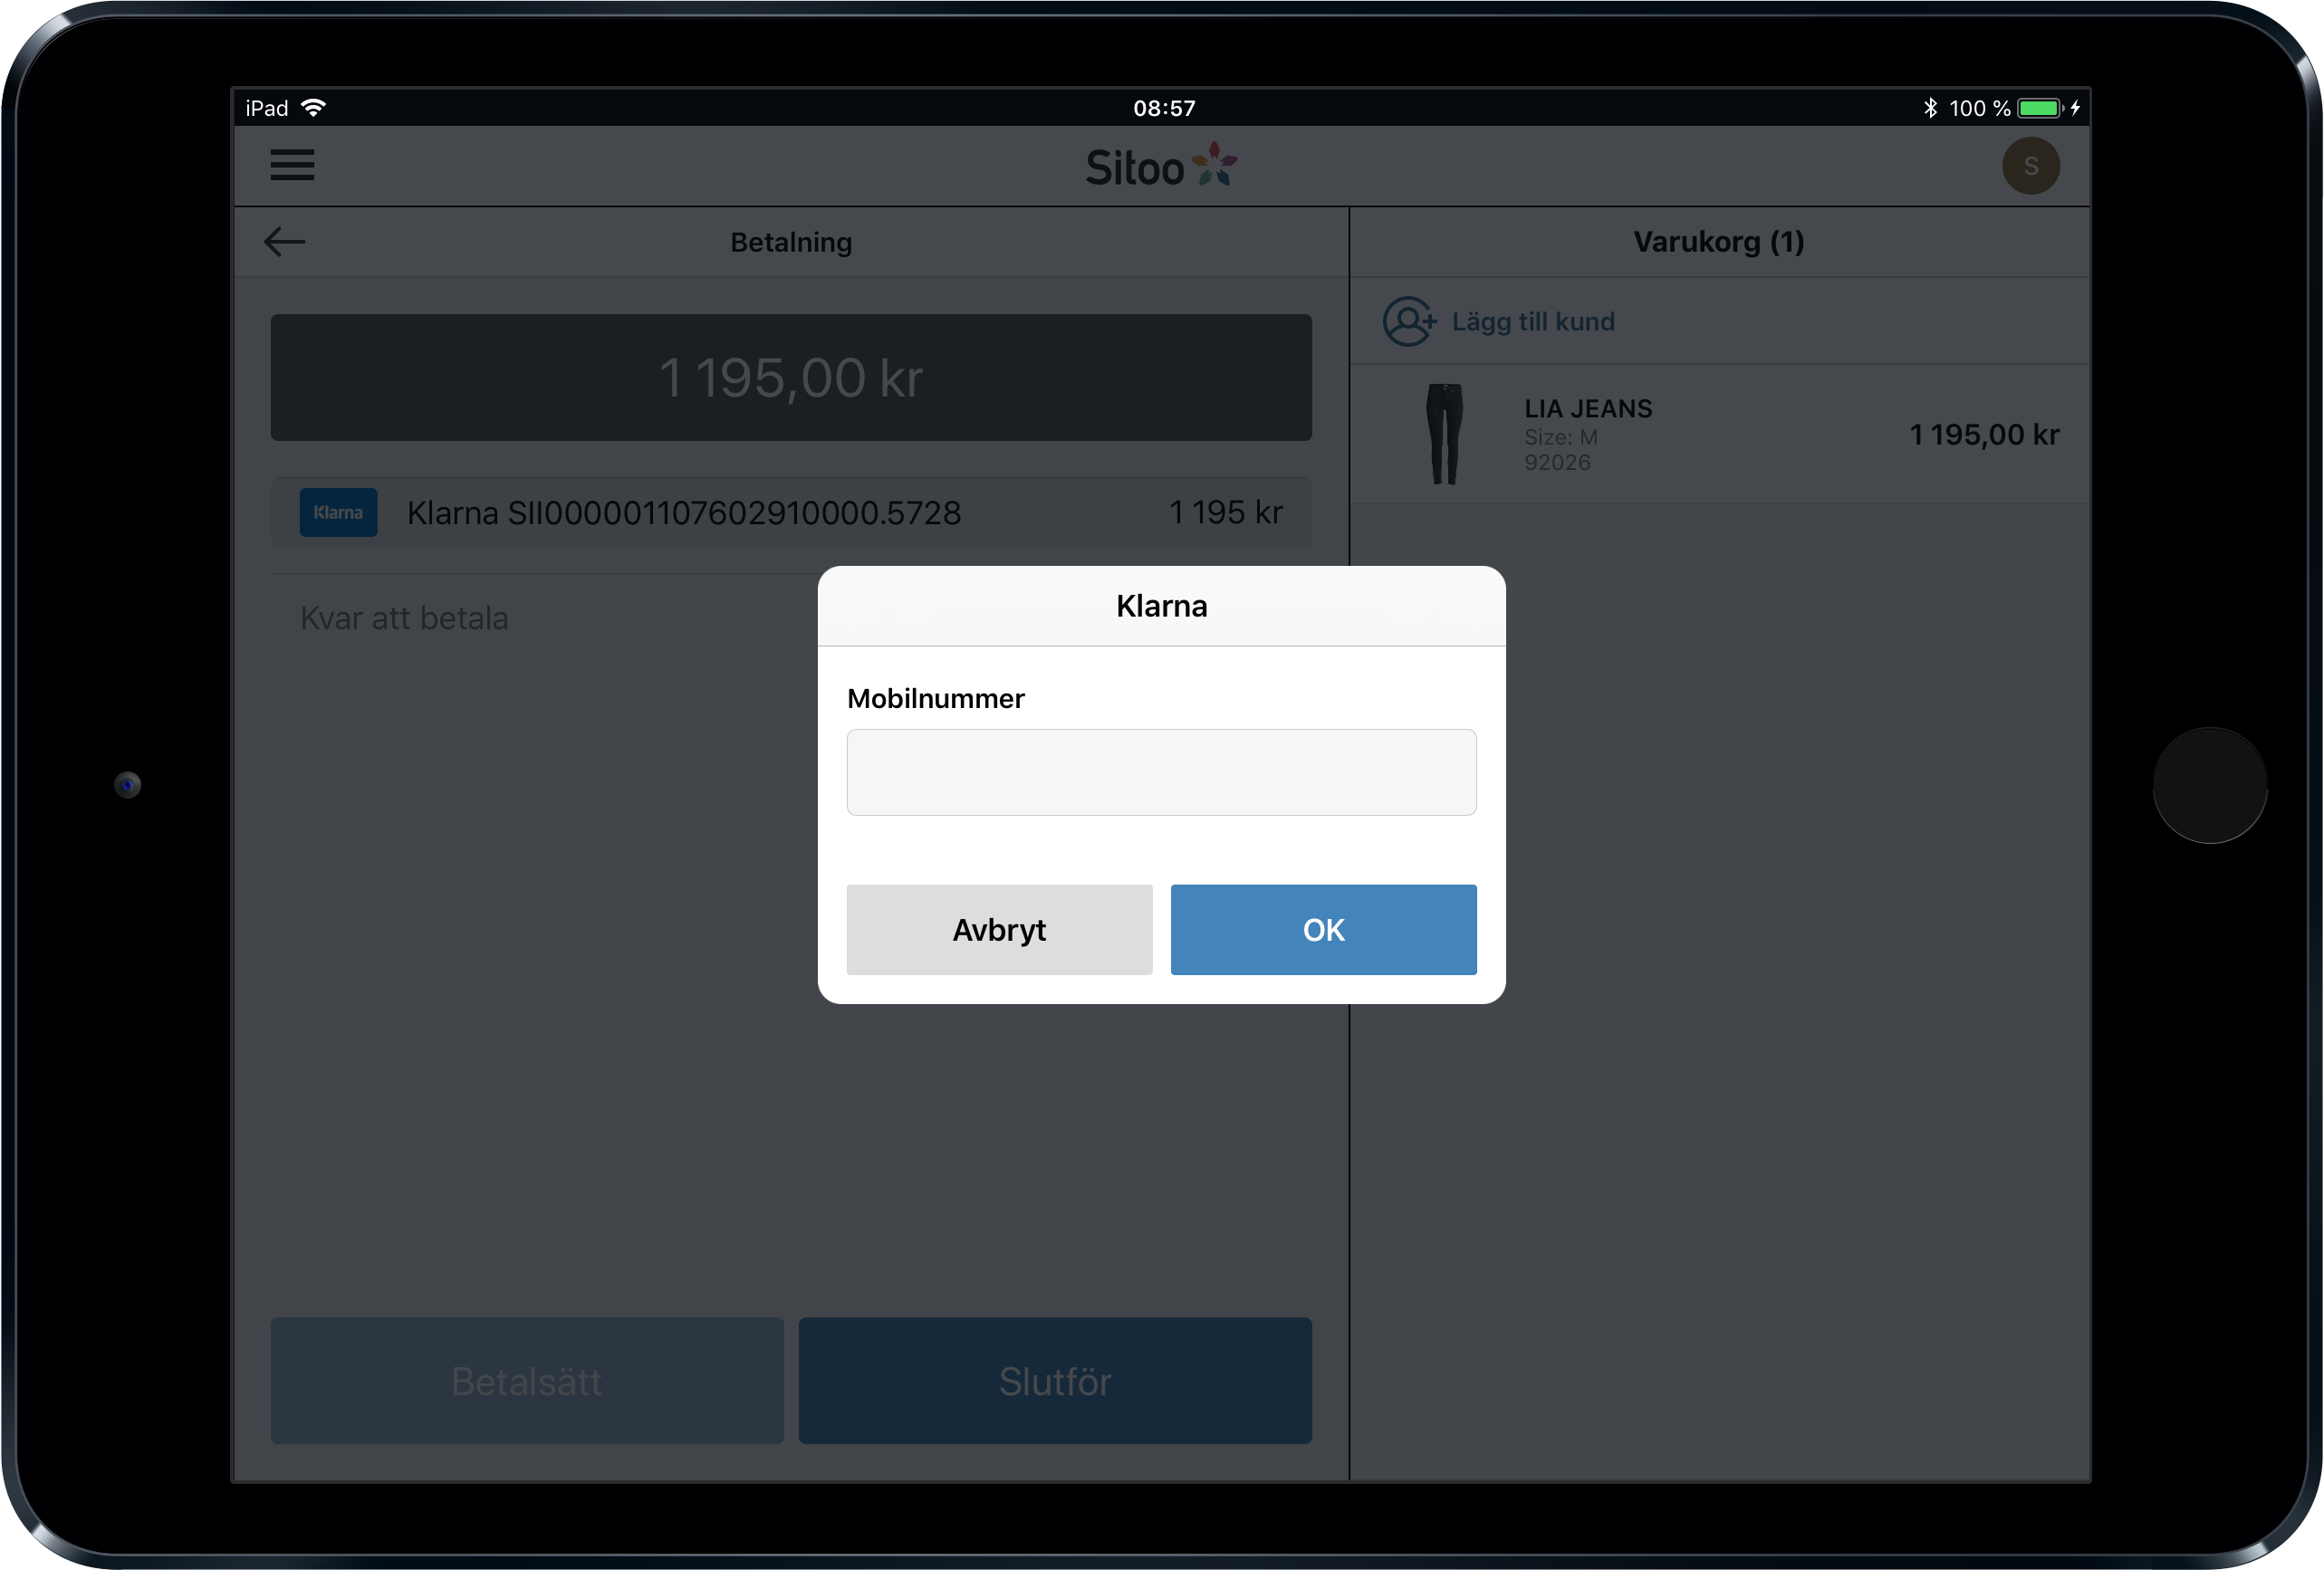
Task: Go back with the arrow icon
Action: point(285,242)
